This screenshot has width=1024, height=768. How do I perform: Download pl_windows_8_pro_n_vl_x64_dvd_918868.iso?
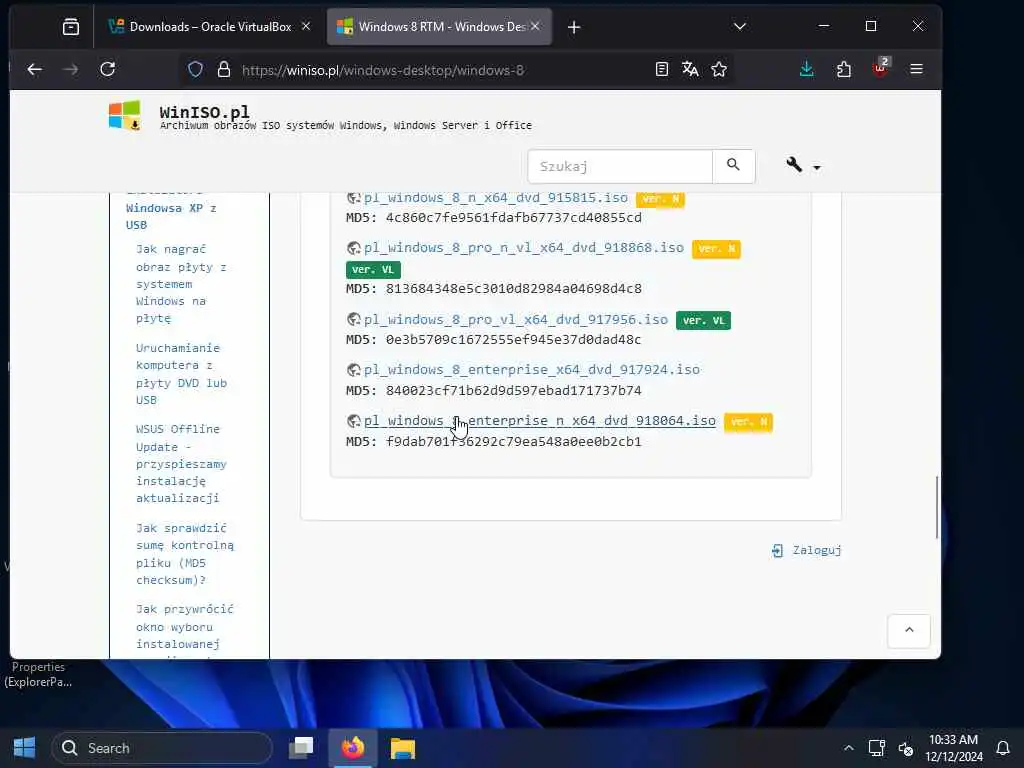[524, 248]
